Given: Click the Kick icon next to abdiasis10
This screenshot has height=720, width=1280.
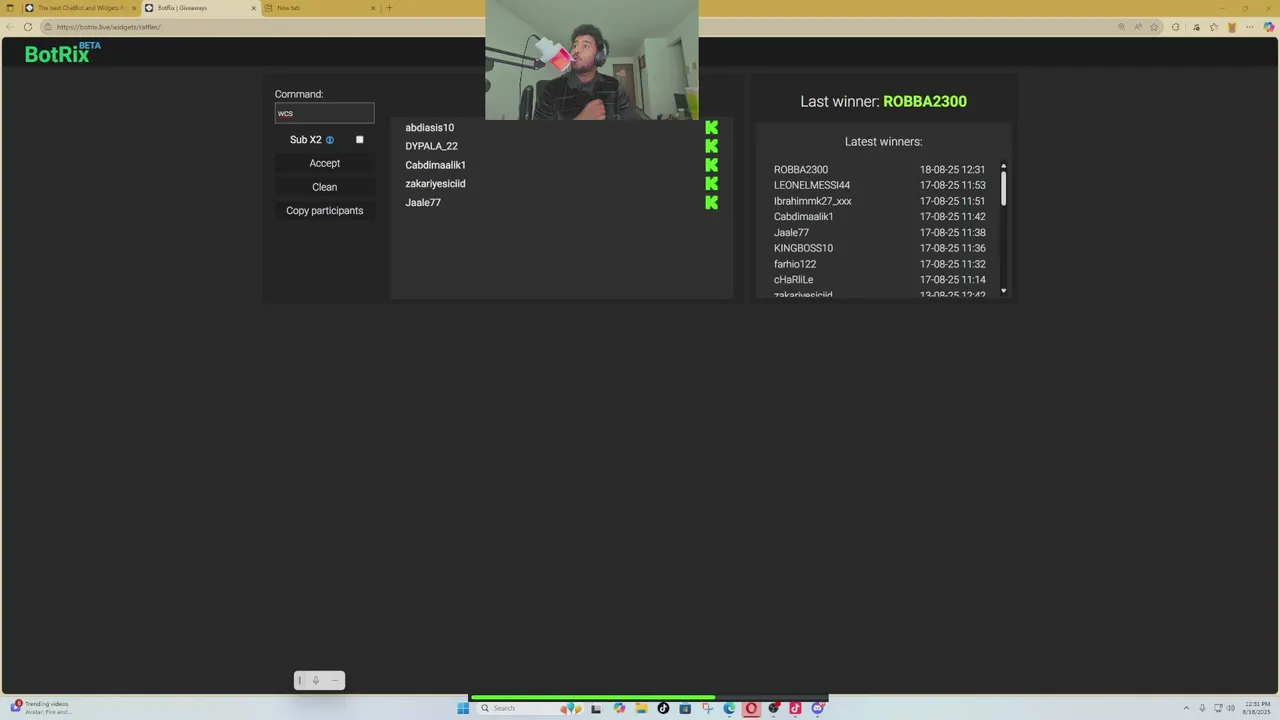Looking at the screenshot, I should tap(711, 127).
